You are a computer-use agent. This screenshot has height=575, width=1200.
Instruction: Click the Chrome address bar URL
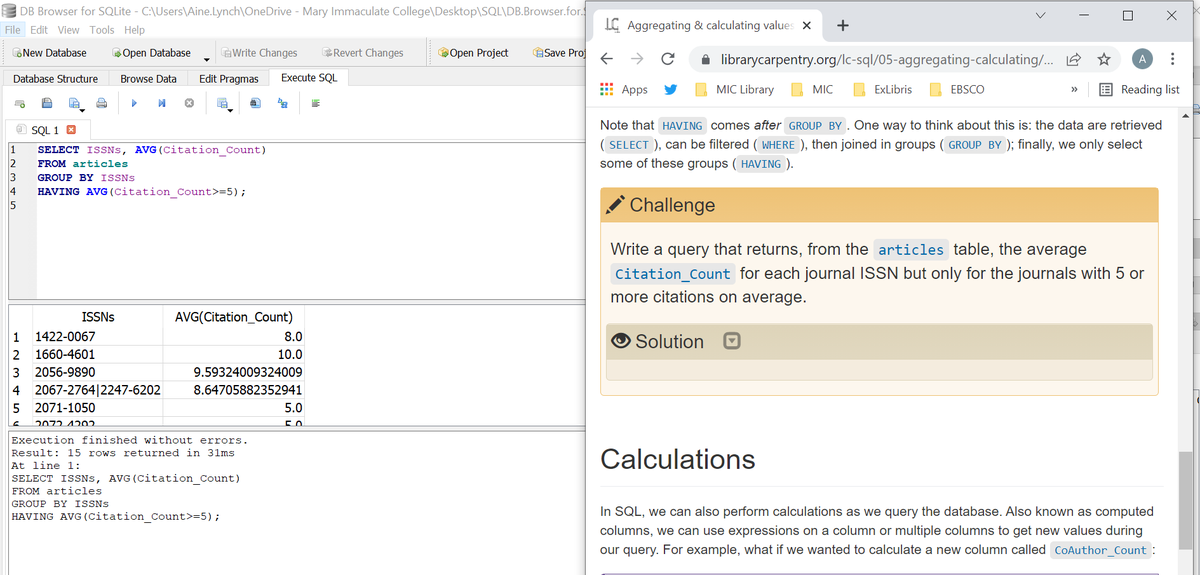coord(886,60)
